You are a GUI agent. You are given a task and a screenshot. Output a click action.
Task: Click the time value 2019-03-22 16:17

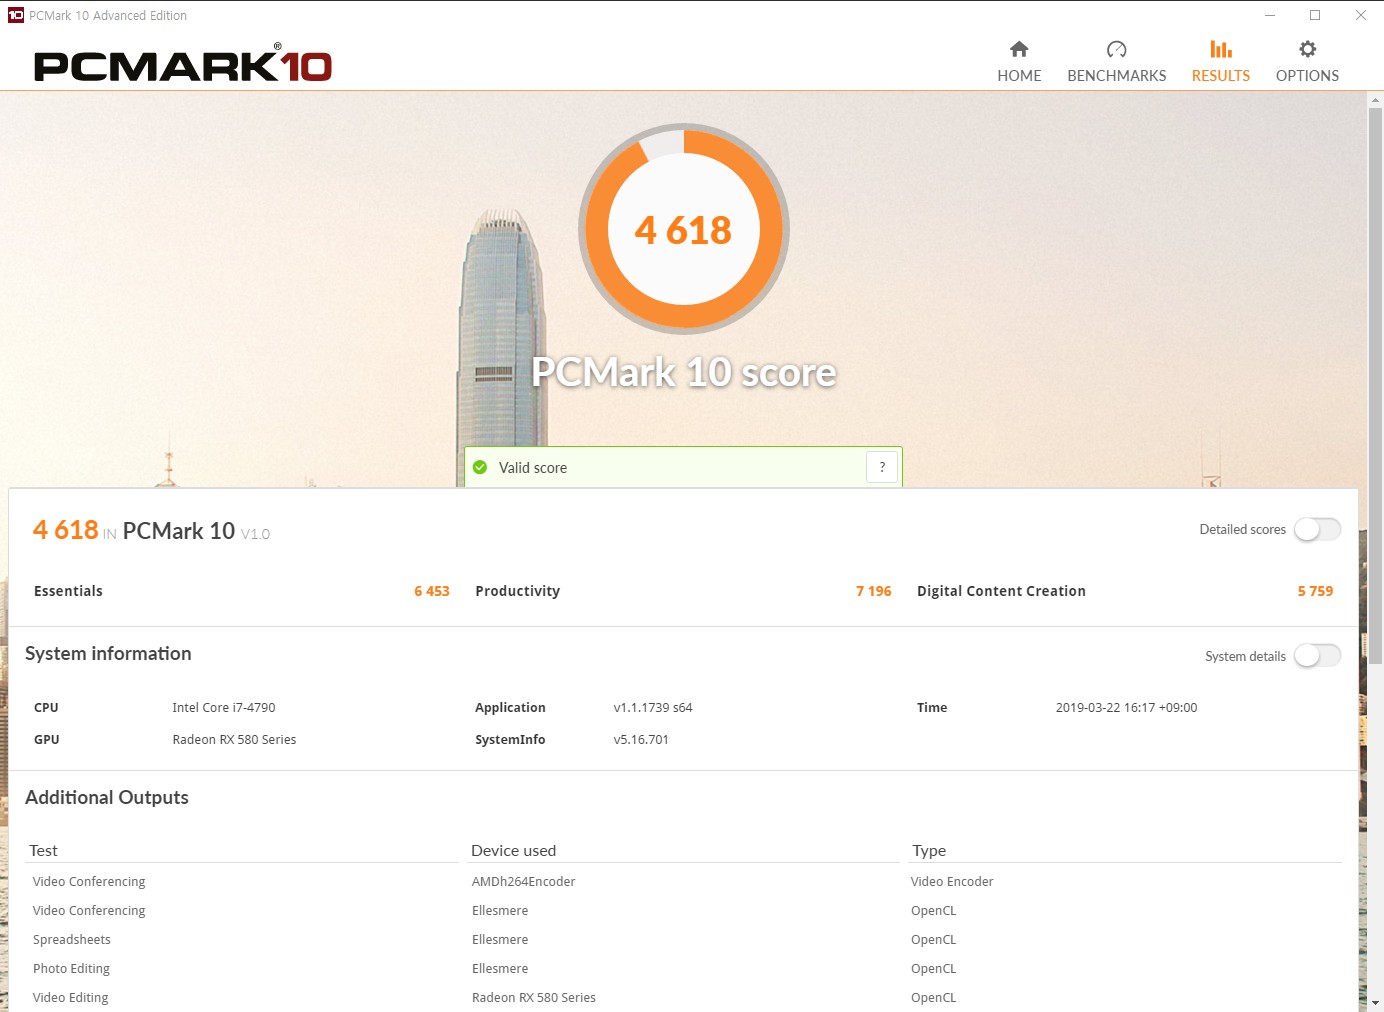1126,707
